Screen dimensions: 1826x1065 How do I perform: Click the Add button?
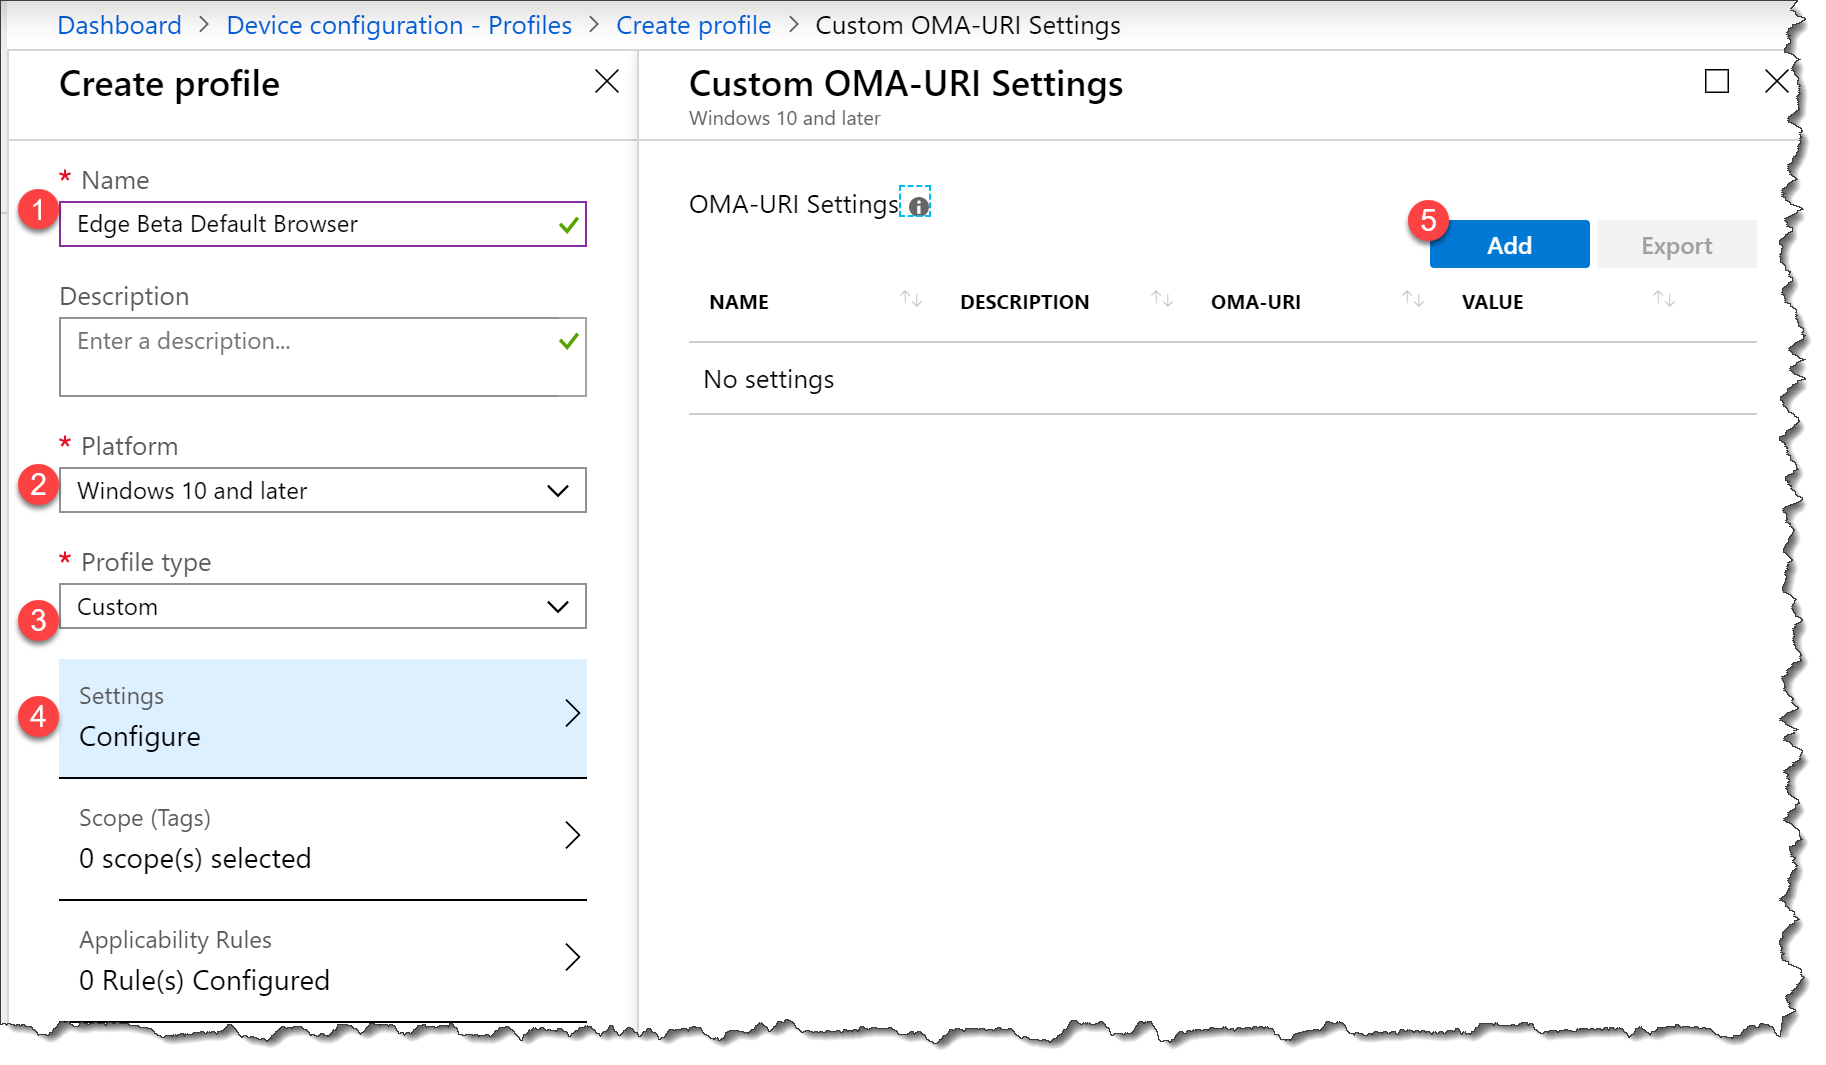pyautogui.click(x=1509, y=244)
